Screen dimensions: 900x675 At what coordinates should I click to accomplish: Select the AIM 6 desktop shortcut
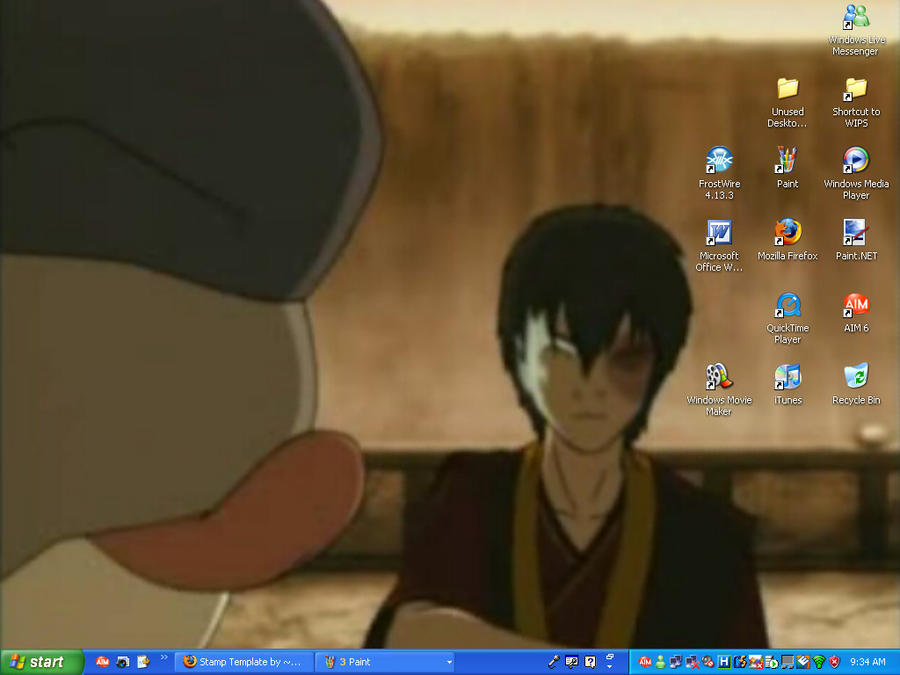[856, 313]
